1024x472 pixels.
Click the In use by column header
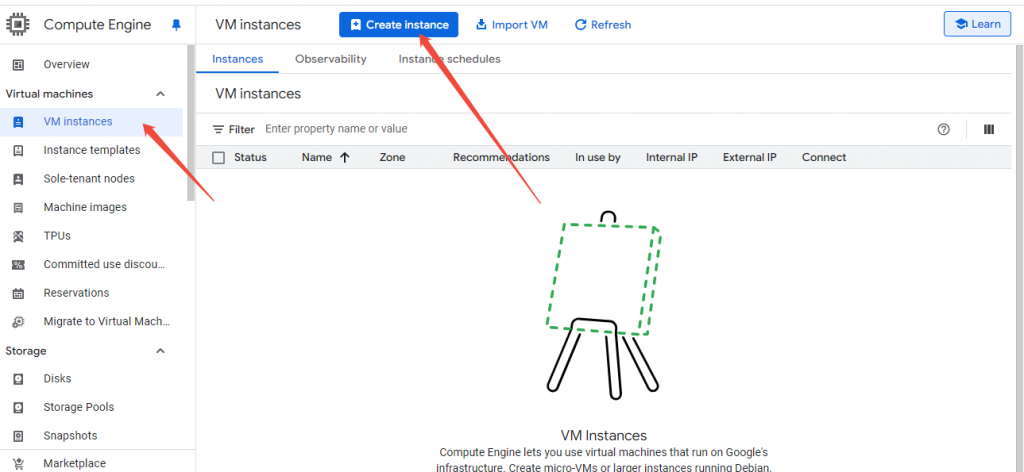tap(598, 157)
